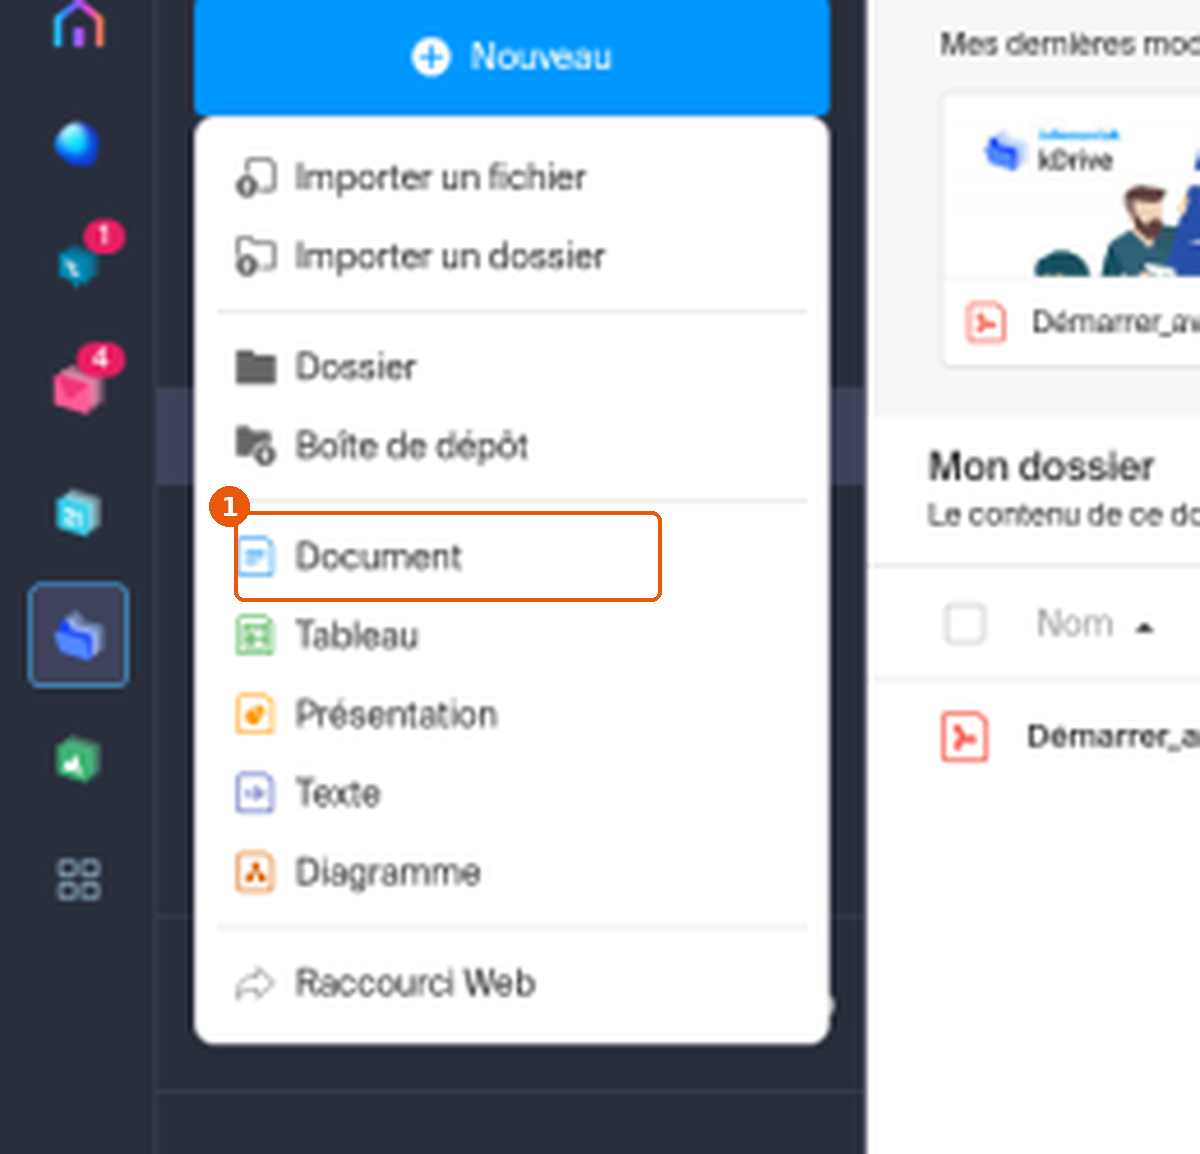Click the Diagramme icon
Screen dimensions: 1200x1154
point(255,872)
